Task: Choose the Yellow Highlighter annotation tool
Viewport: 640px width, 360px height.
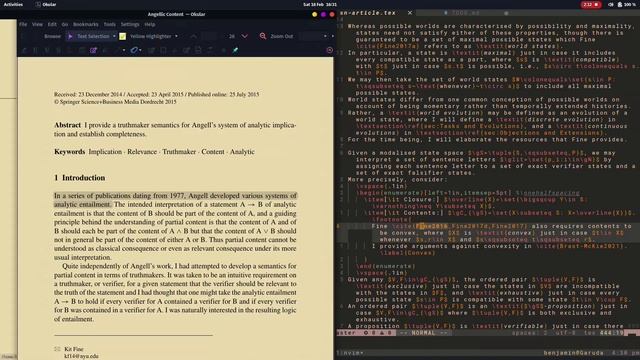Action: click(150, 36)
